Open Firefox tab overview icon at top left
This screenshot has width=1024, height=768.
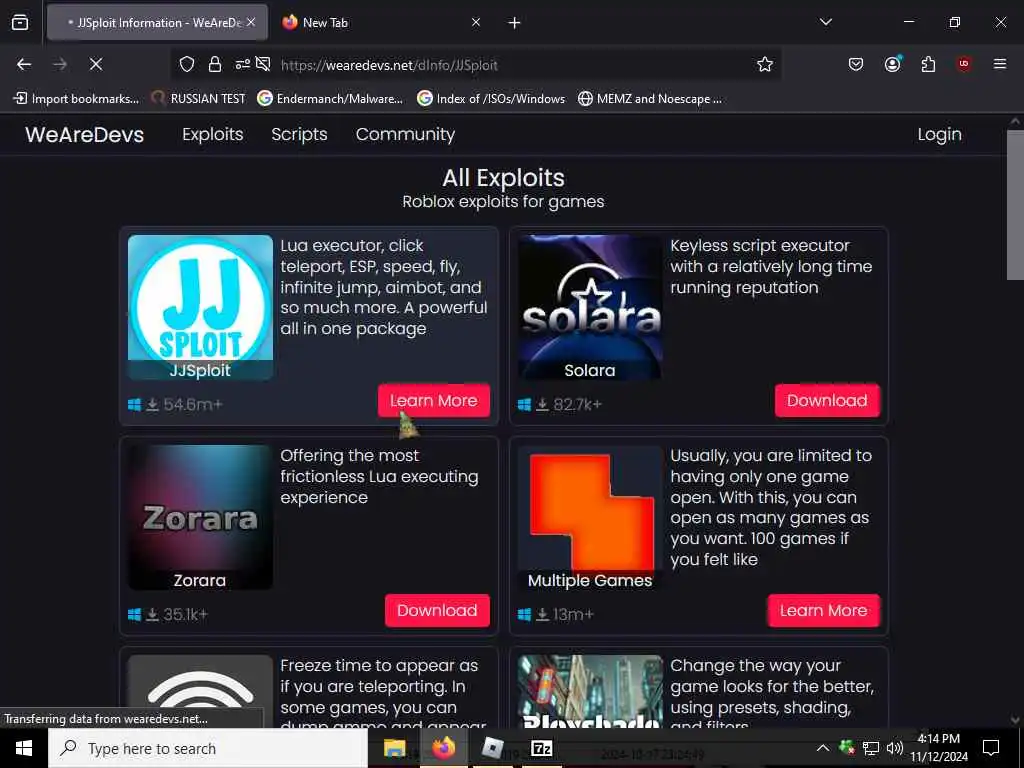20,23
